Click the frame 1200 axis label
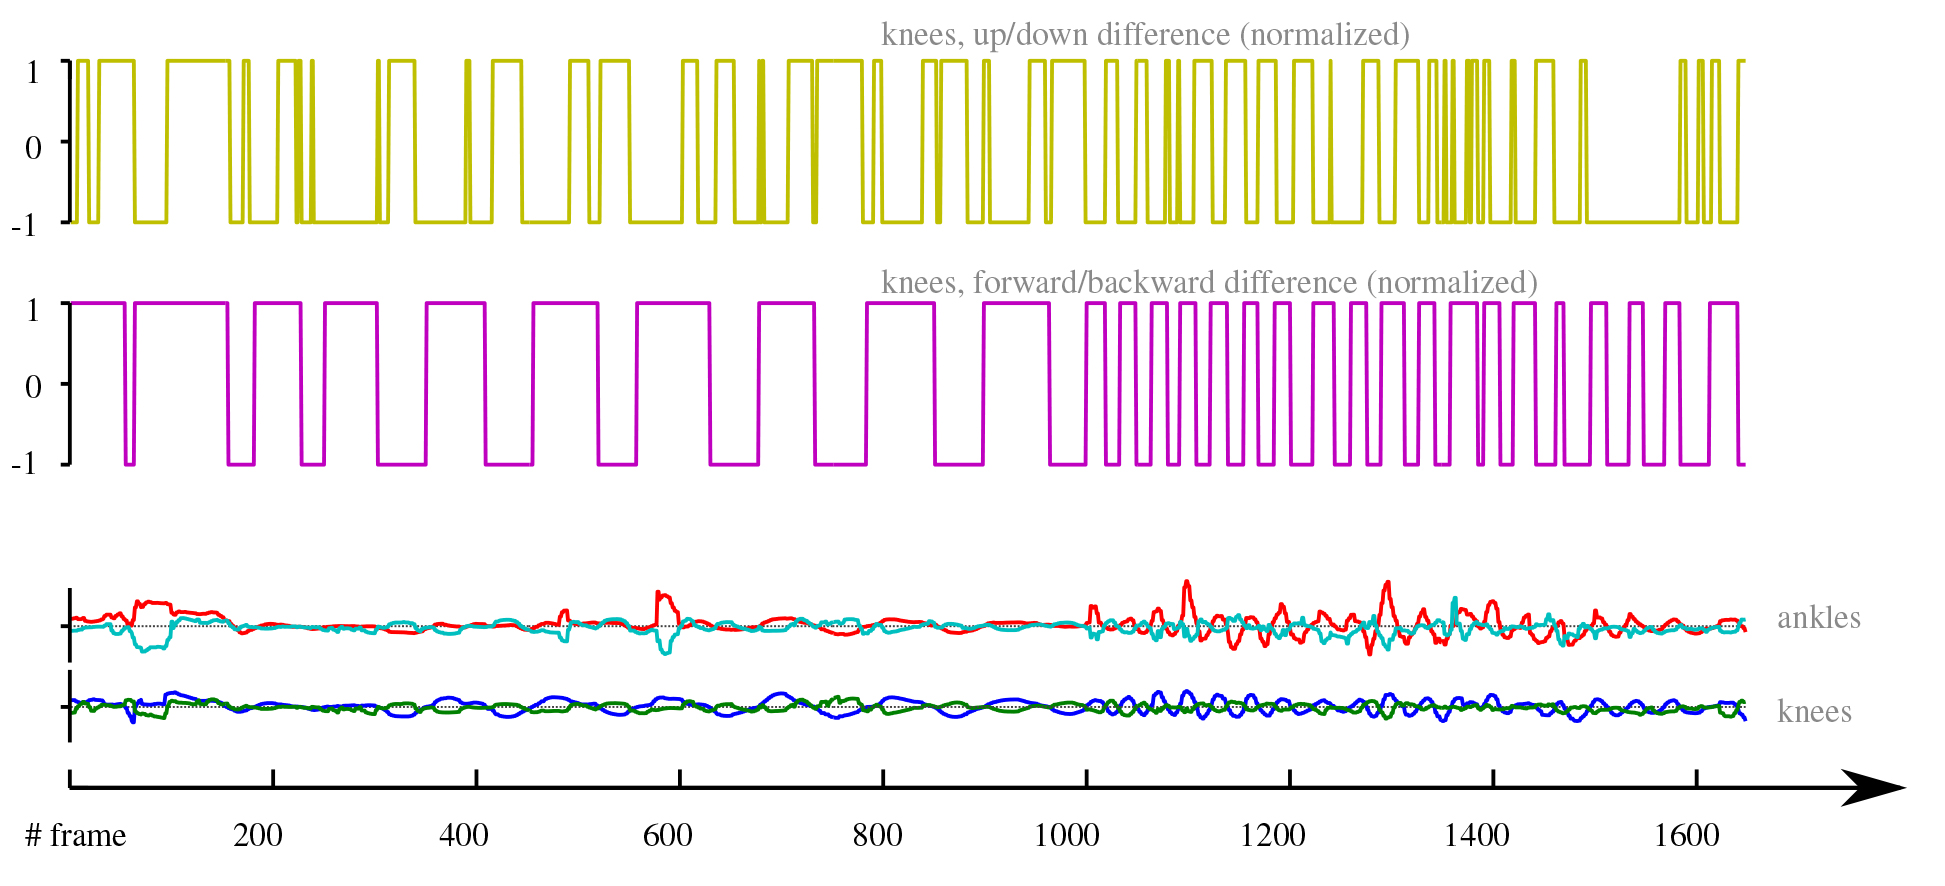The image size is (1945, 886). click(x=1273, y=835)
